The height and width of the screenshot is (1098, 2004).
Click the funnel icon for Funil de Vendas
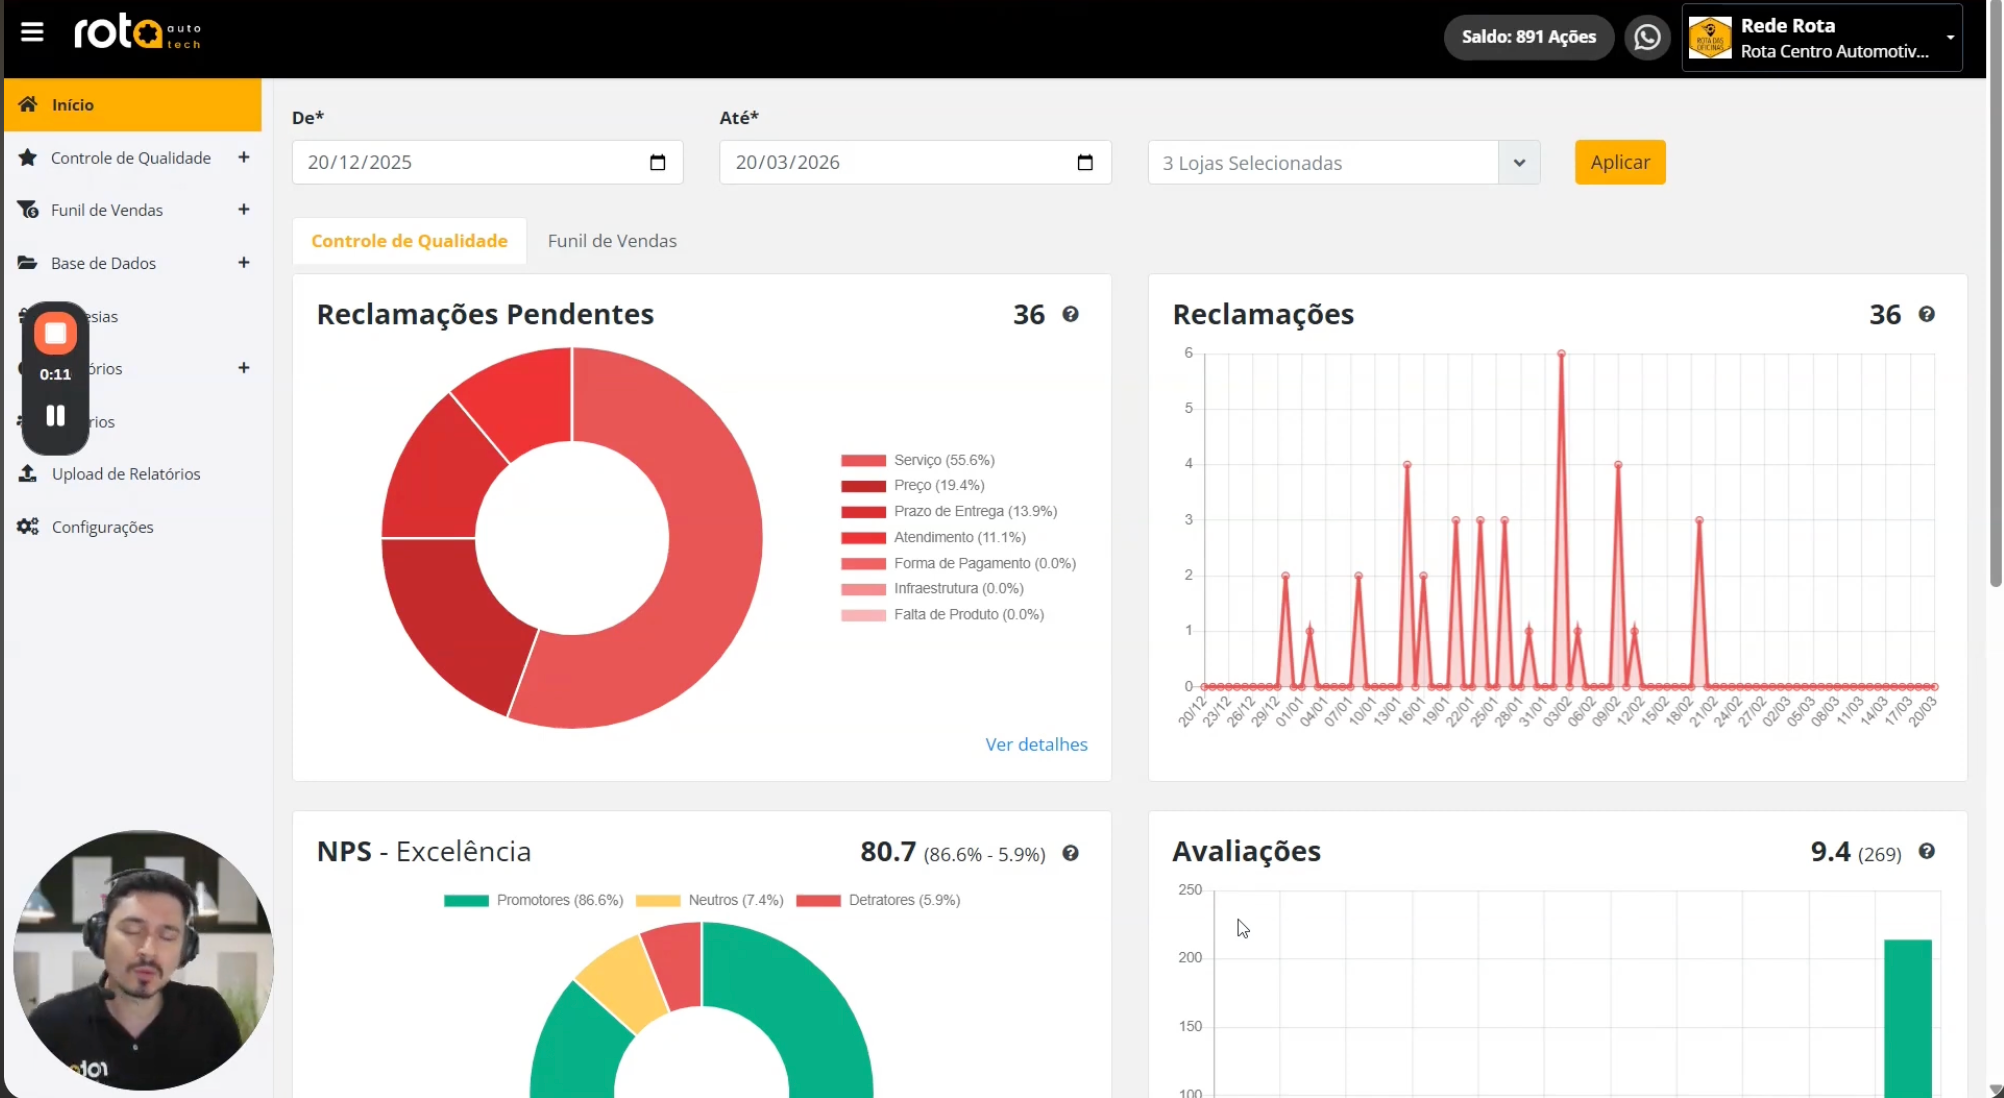point(28,210)
